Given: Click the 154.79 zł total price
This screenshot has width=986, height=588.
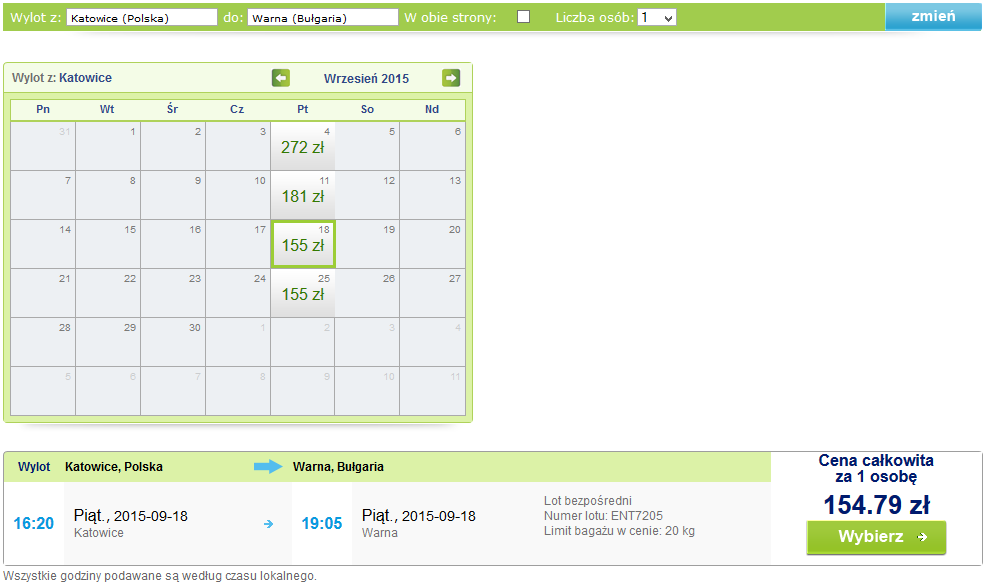Looking at the screenshot, I should click(x=876, y=504).
